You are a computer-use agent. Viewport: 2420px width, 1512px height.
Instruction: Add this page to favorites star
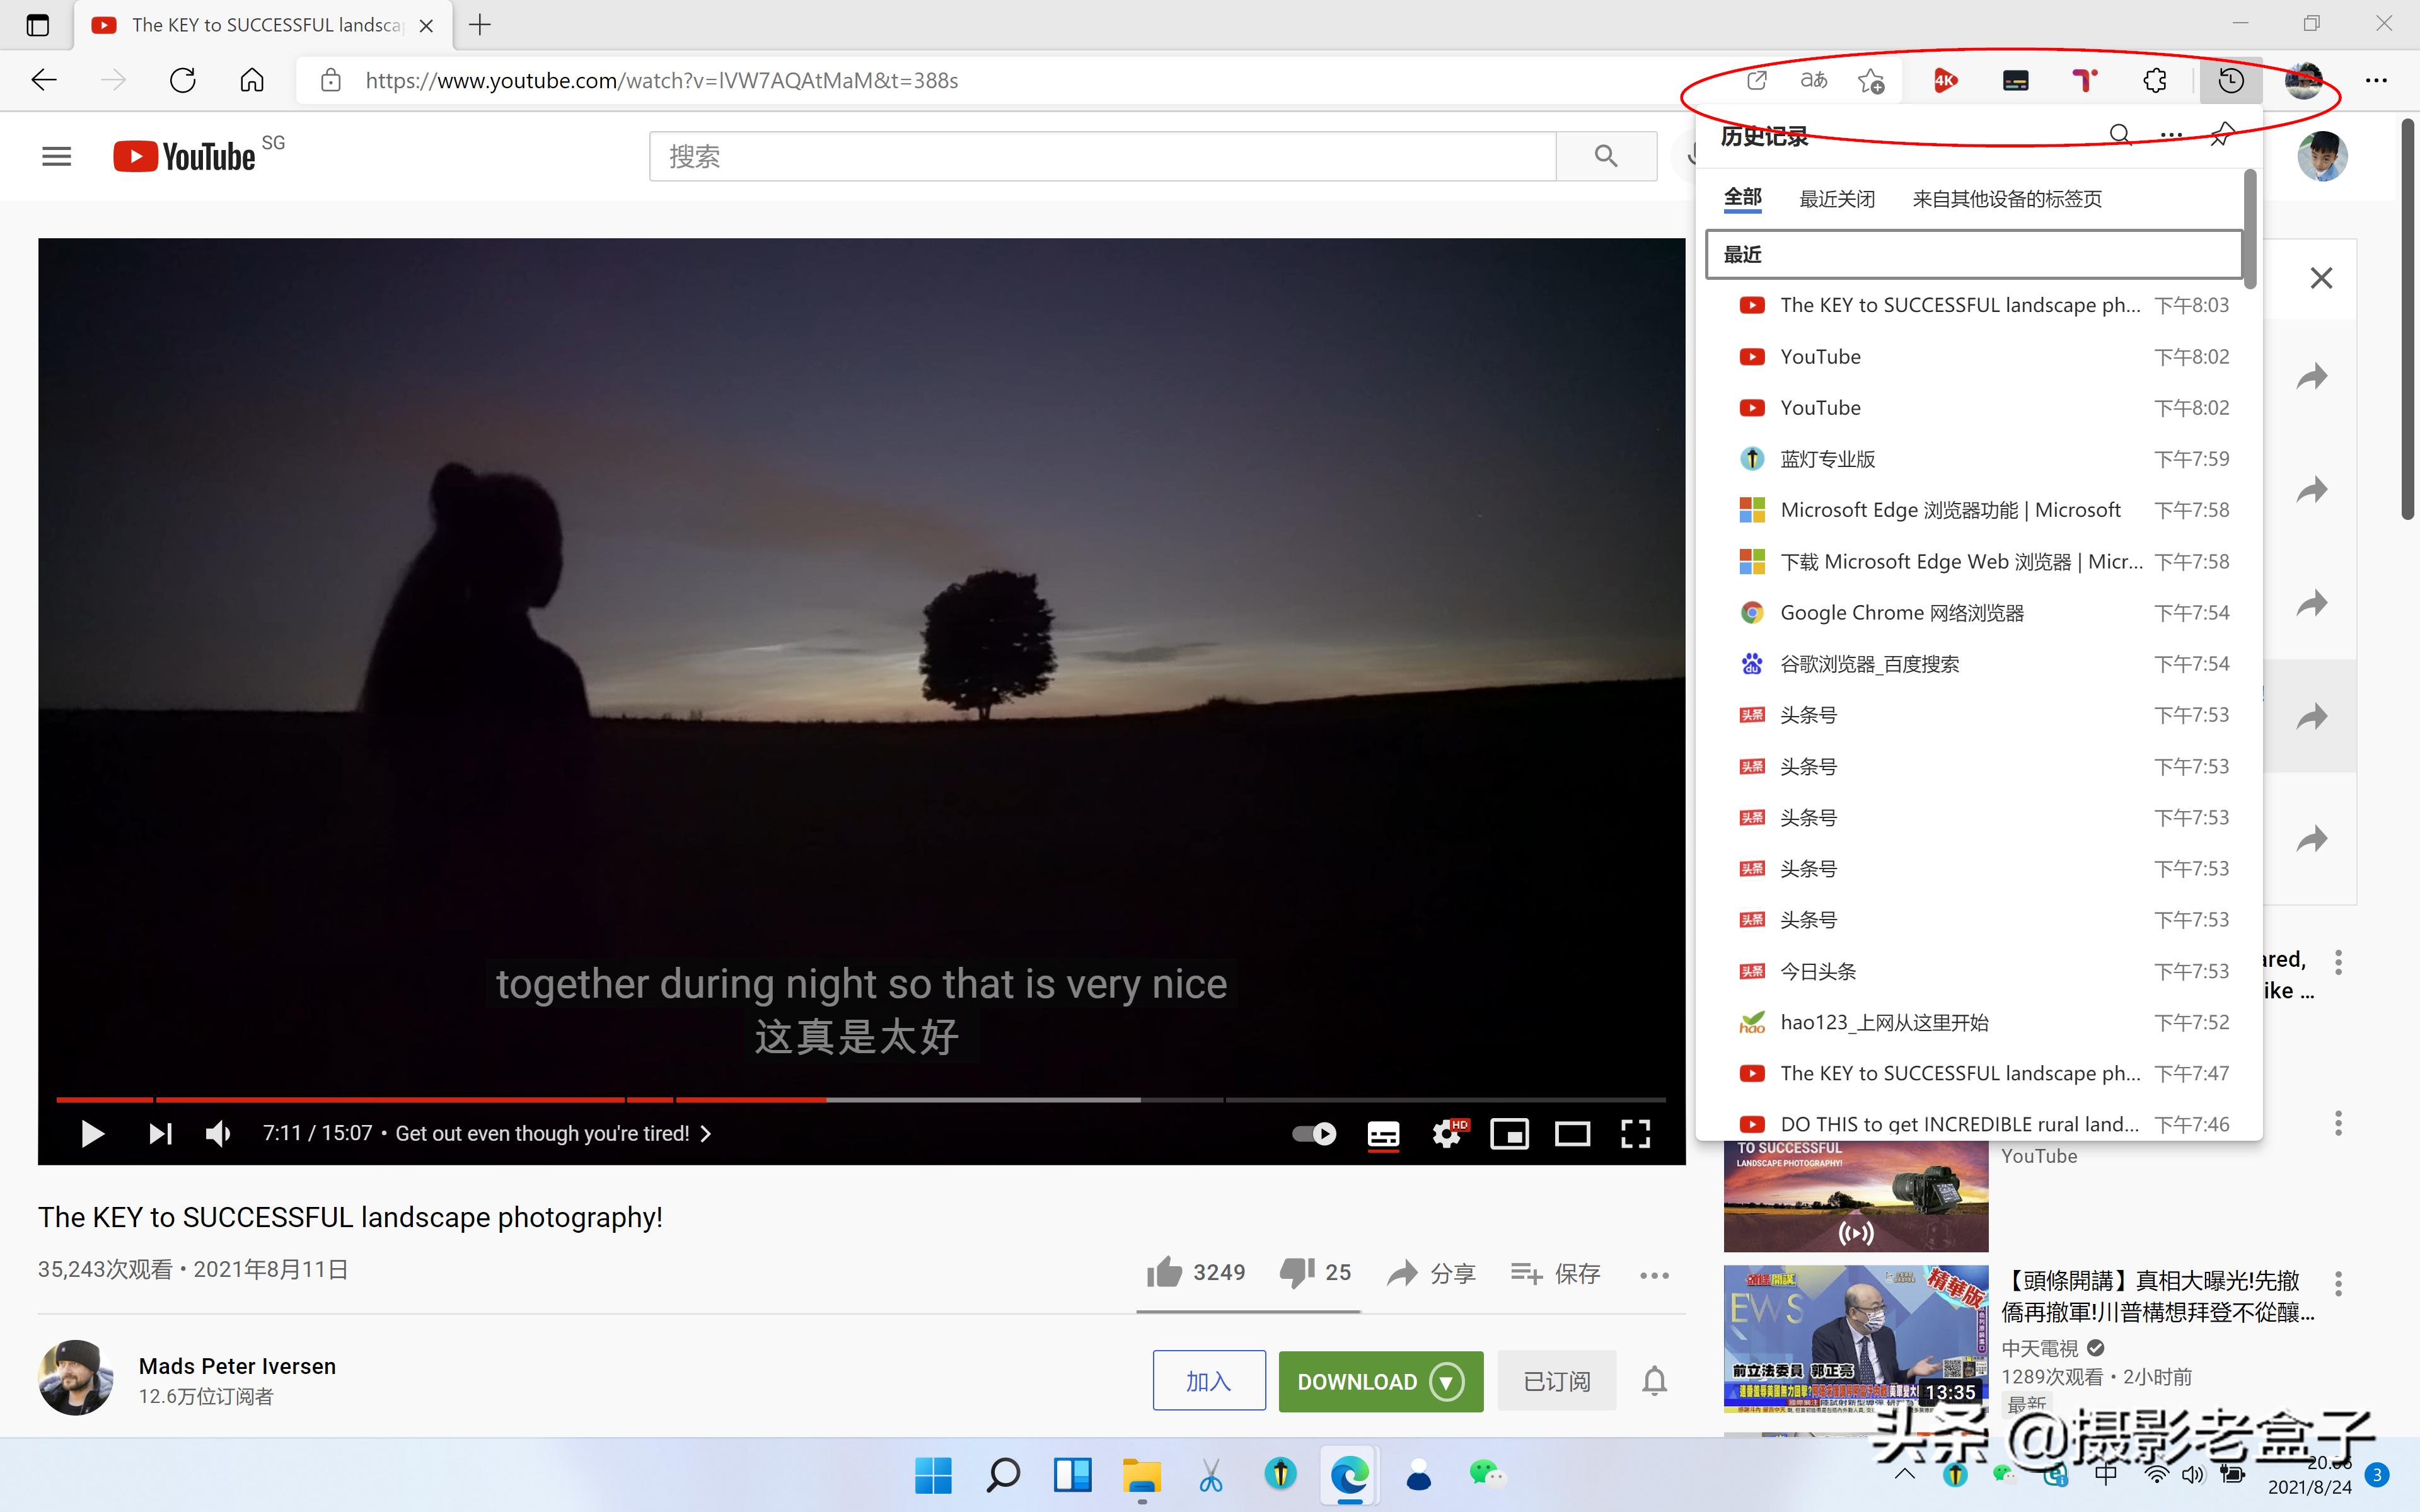(x=1870, y=80)
